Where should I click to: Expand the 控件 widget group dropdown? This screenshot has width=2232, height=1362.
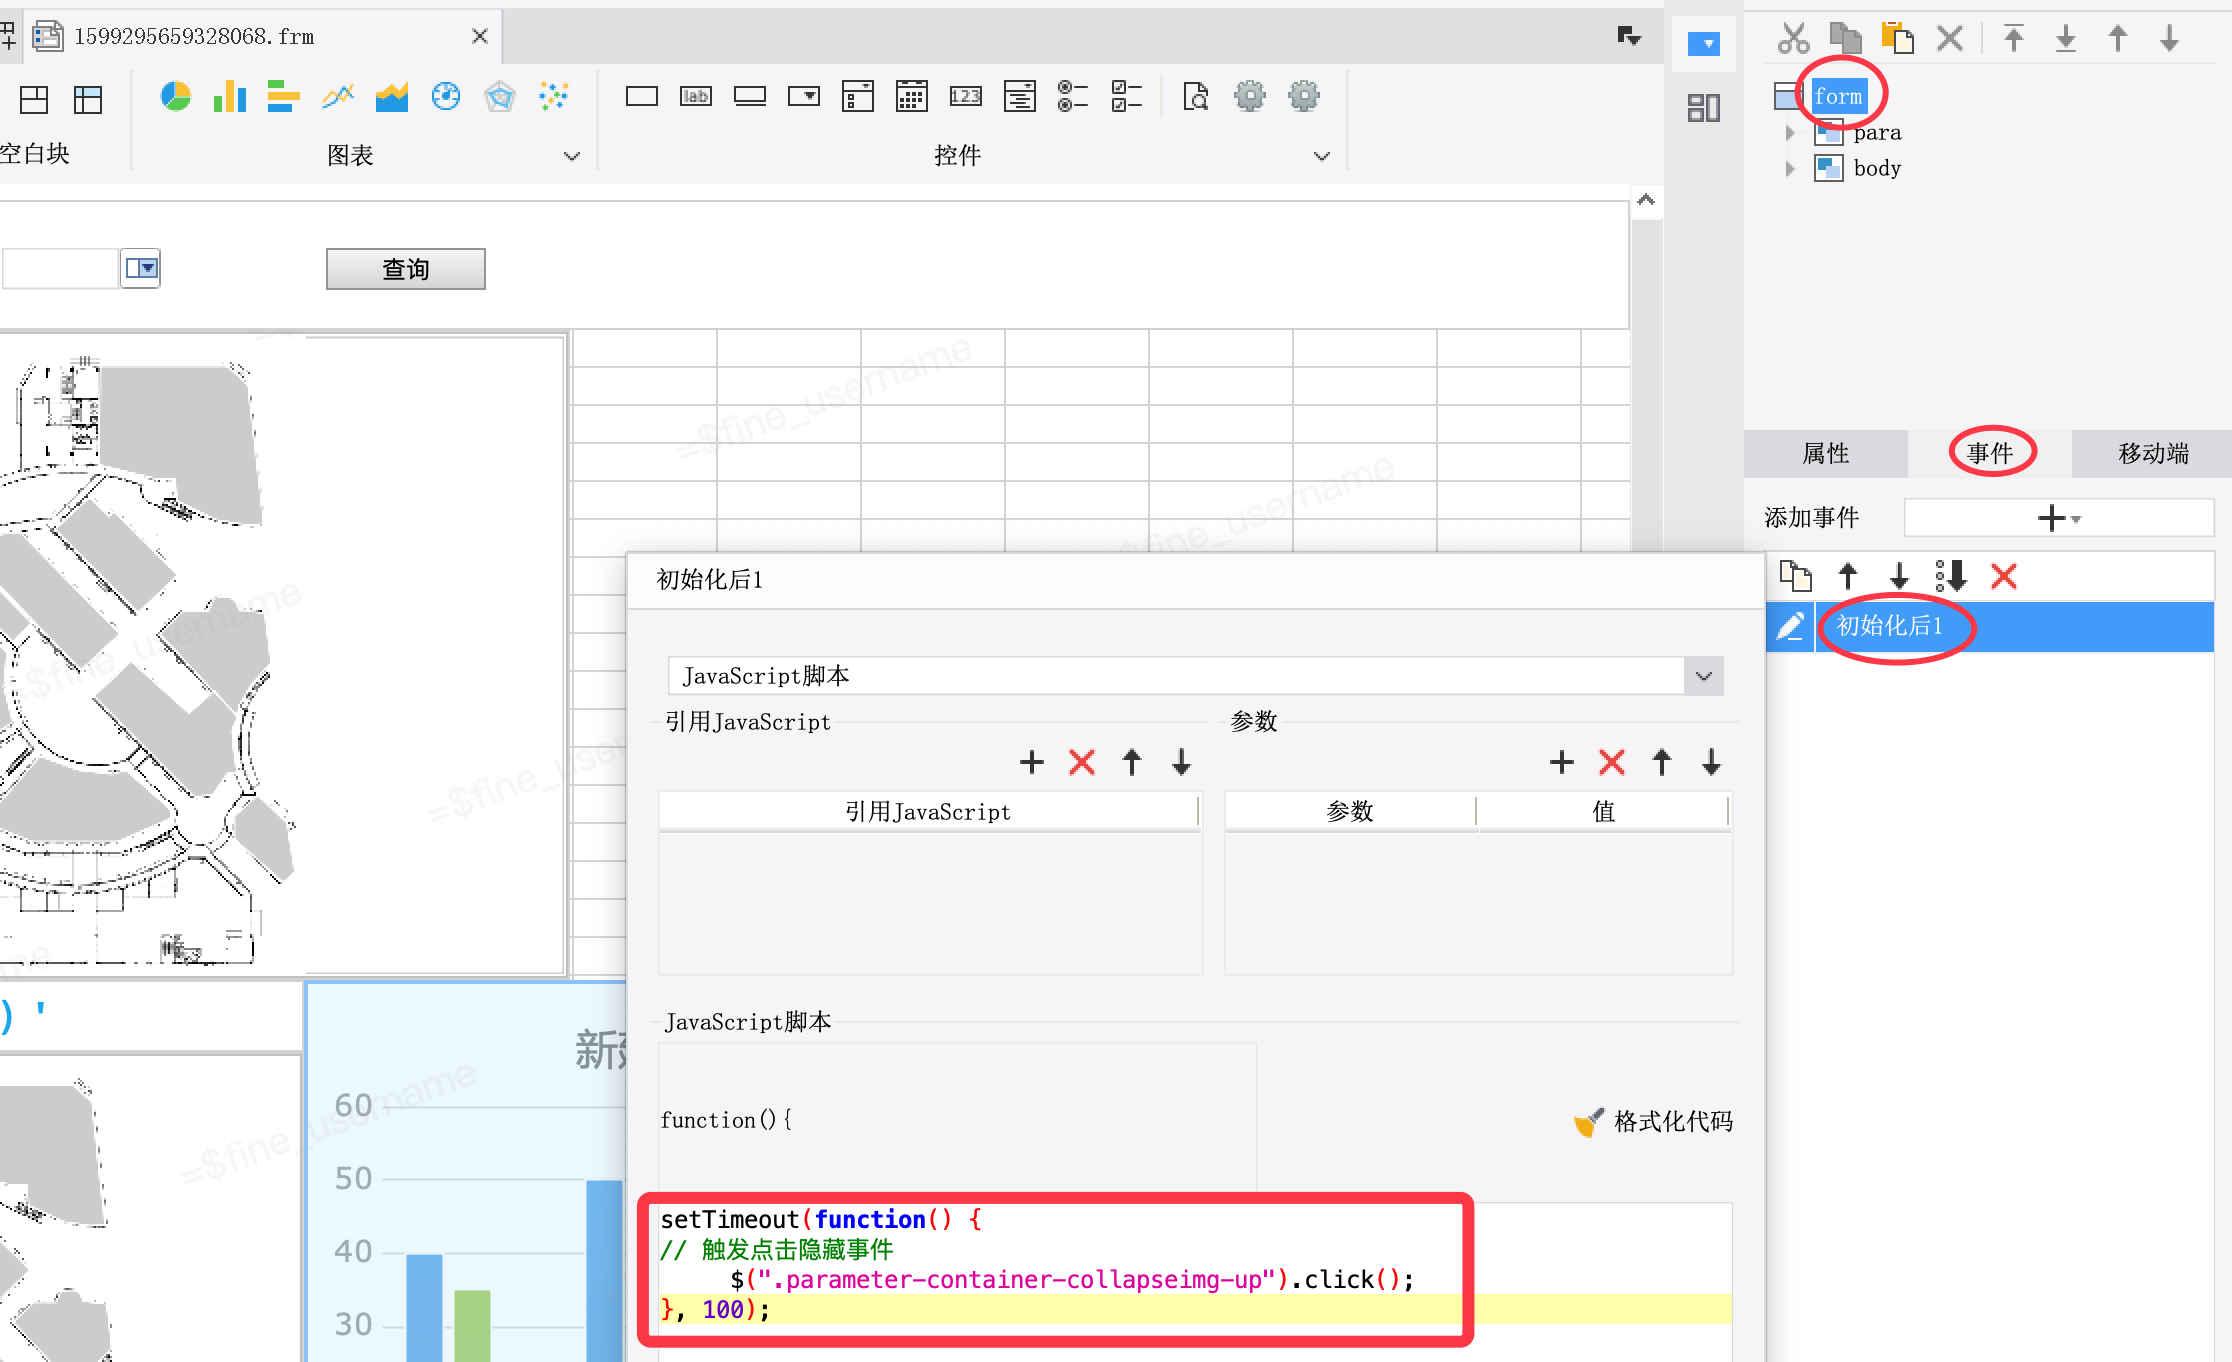(1322, 156)
